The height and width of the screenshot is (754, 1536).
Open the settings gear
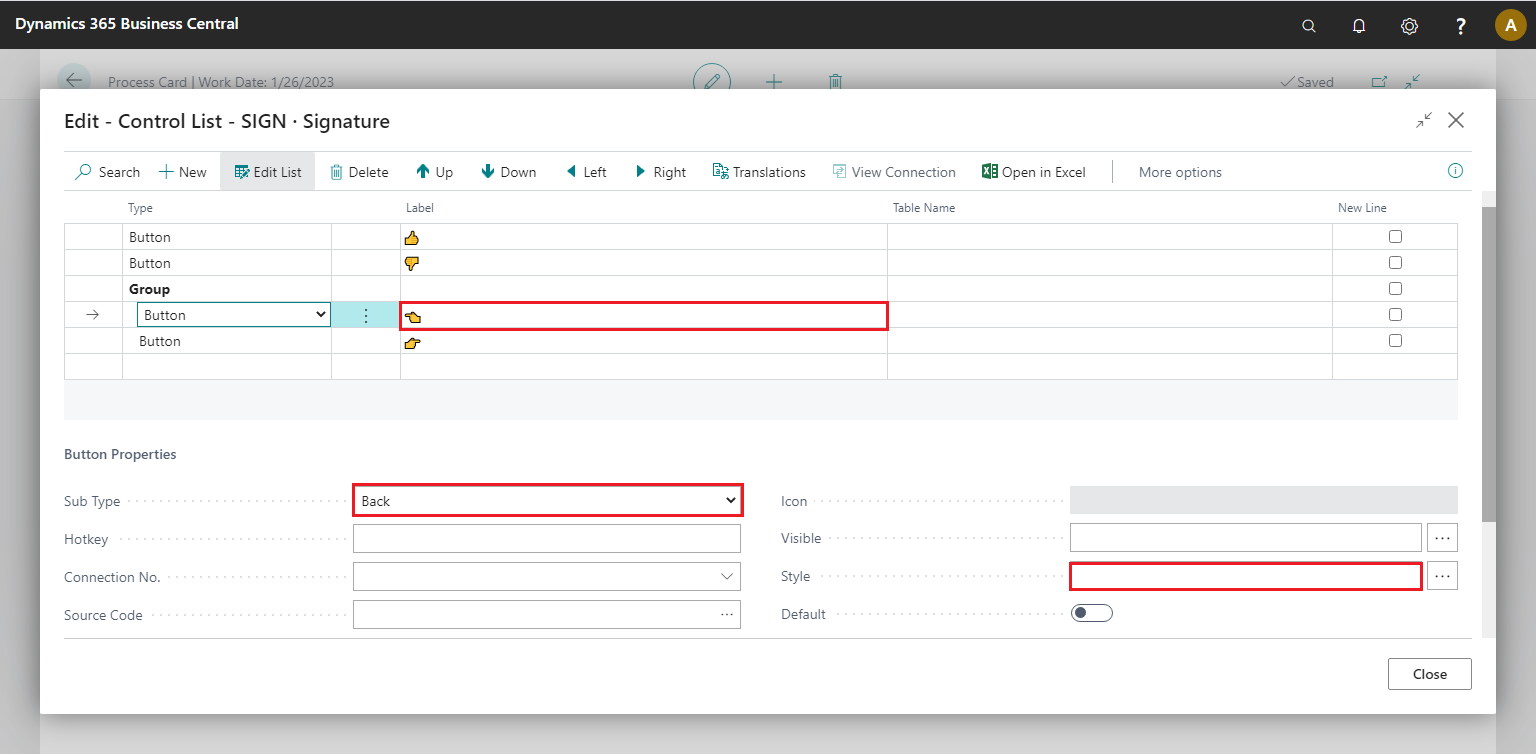(1409, 26)
